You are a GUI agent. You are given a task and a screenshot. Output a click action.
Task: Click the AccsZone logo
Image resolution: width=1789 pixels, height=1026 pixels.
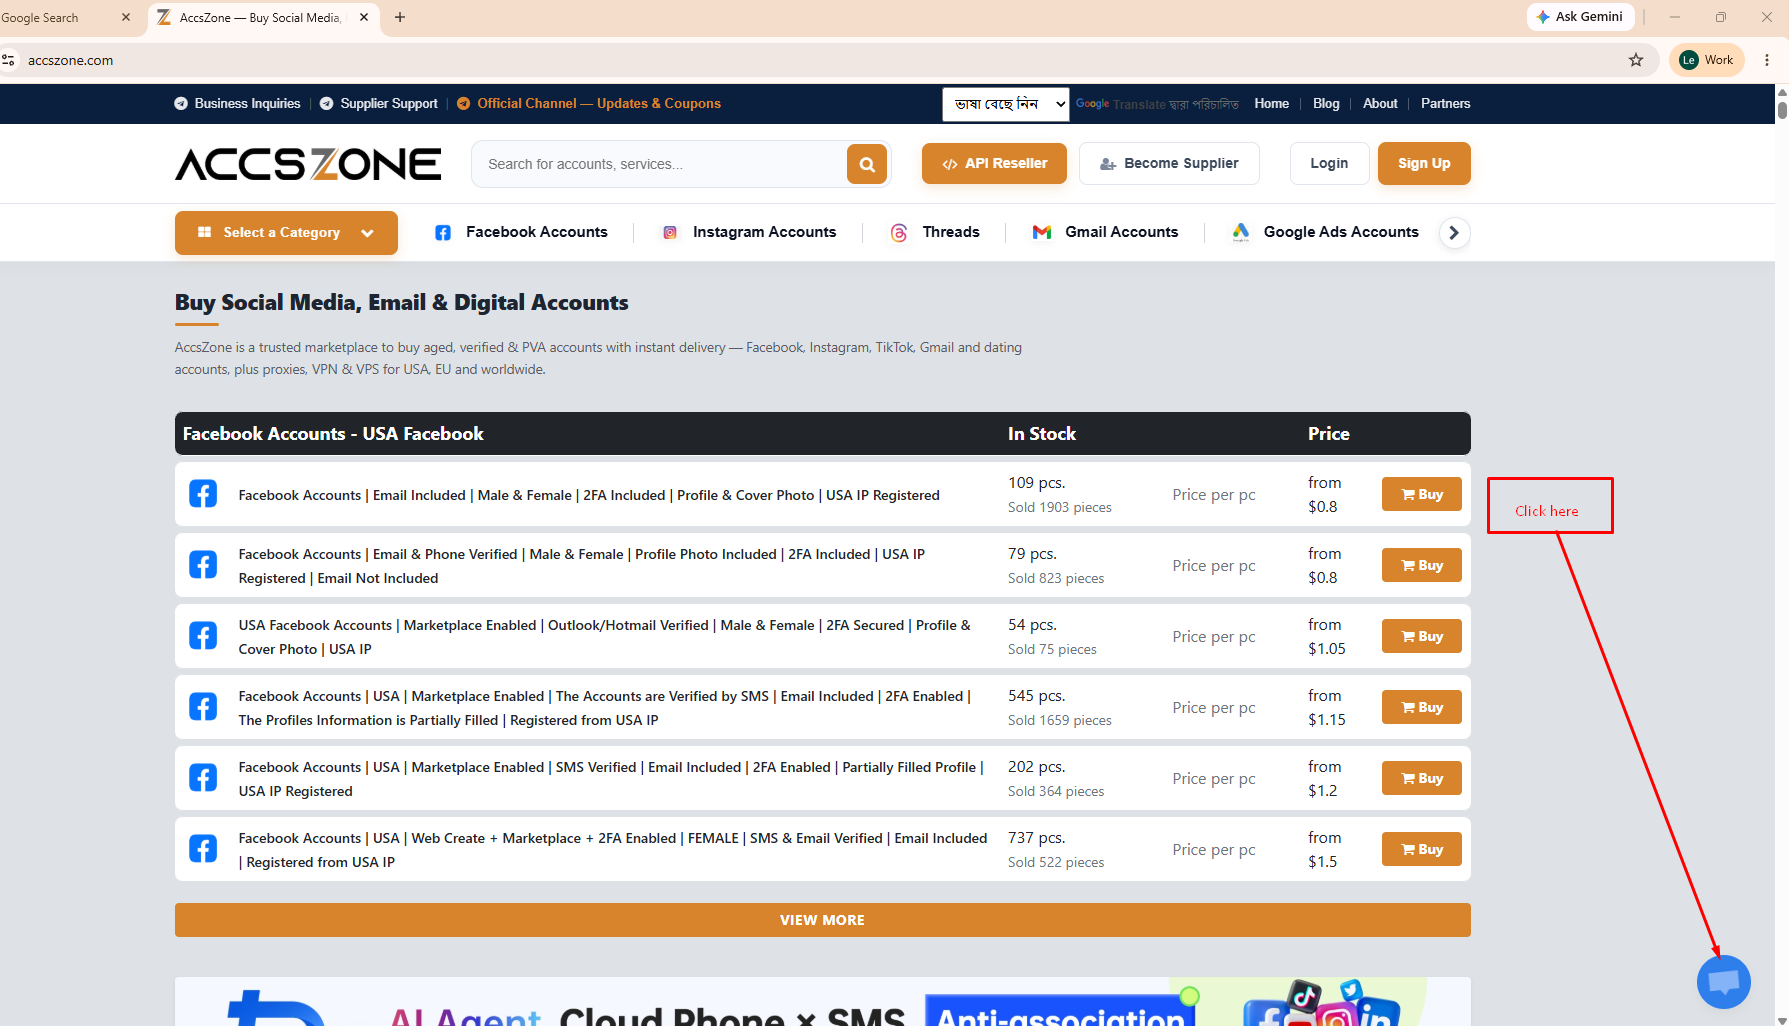coord(308,164)
